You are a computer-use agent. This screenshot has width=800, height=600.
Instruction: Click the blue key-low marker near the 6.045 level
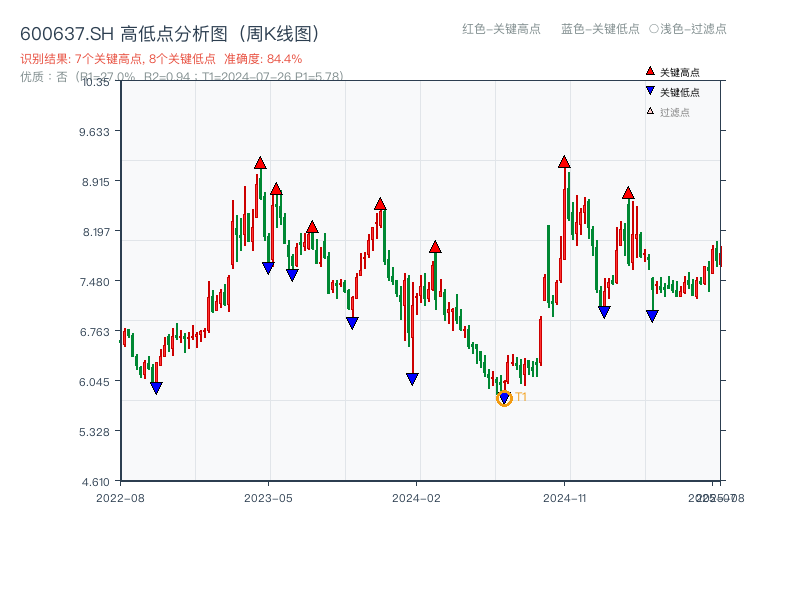[x=412, y=377]
